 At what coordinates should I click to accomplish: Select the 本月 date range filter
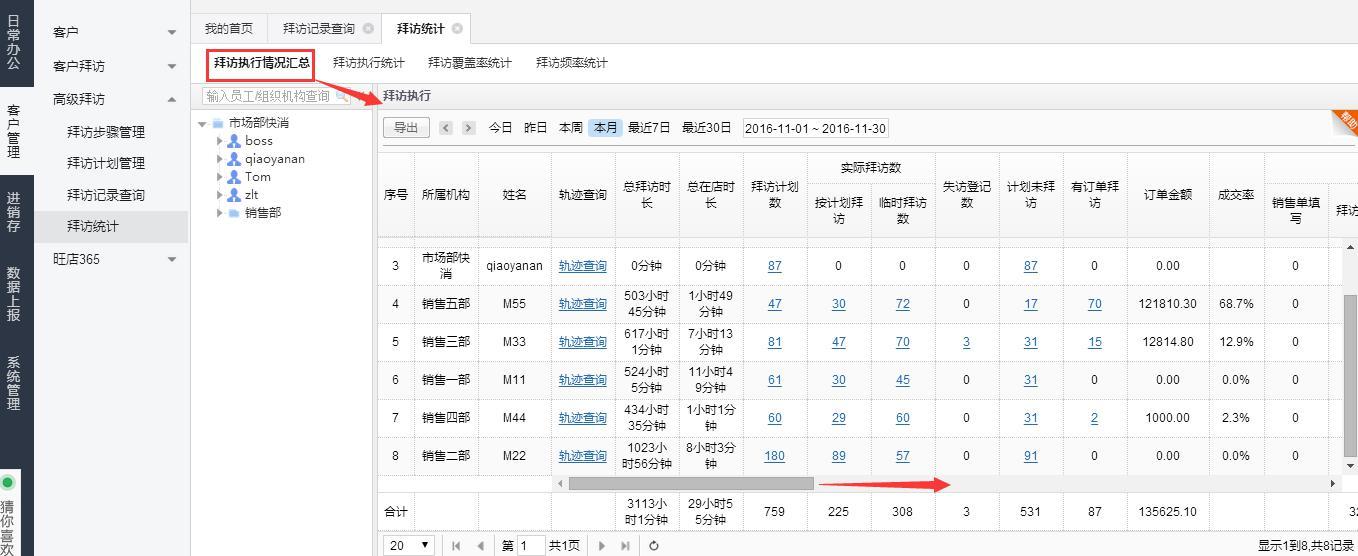tap(605, 128)
